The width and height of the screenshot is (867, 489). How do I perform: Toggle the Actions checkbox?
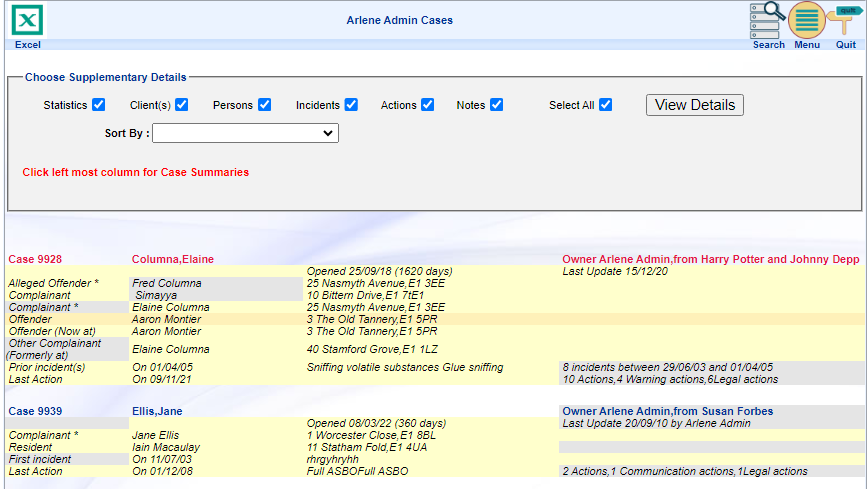click(427, 105)
